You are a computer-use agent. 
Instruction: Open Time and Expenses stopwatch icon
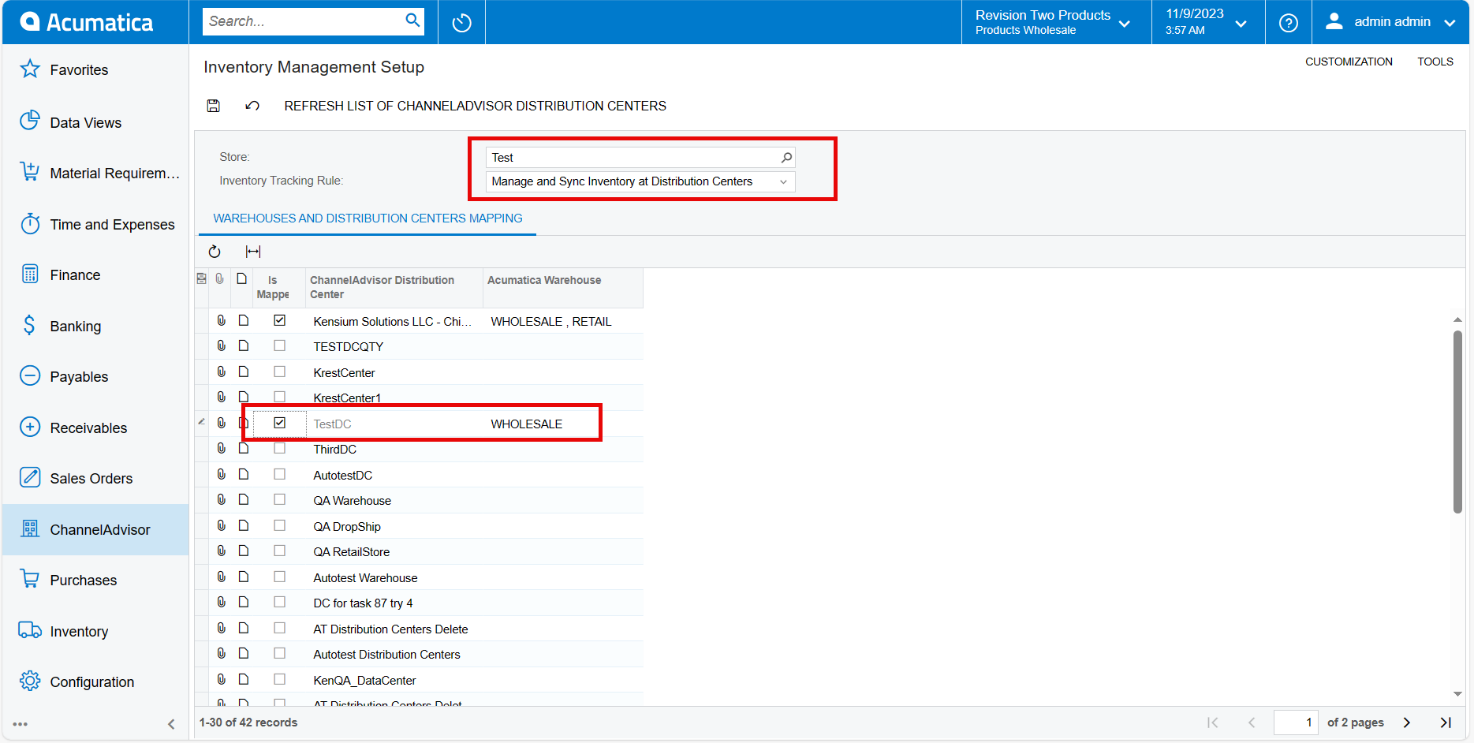click(30, 224)
